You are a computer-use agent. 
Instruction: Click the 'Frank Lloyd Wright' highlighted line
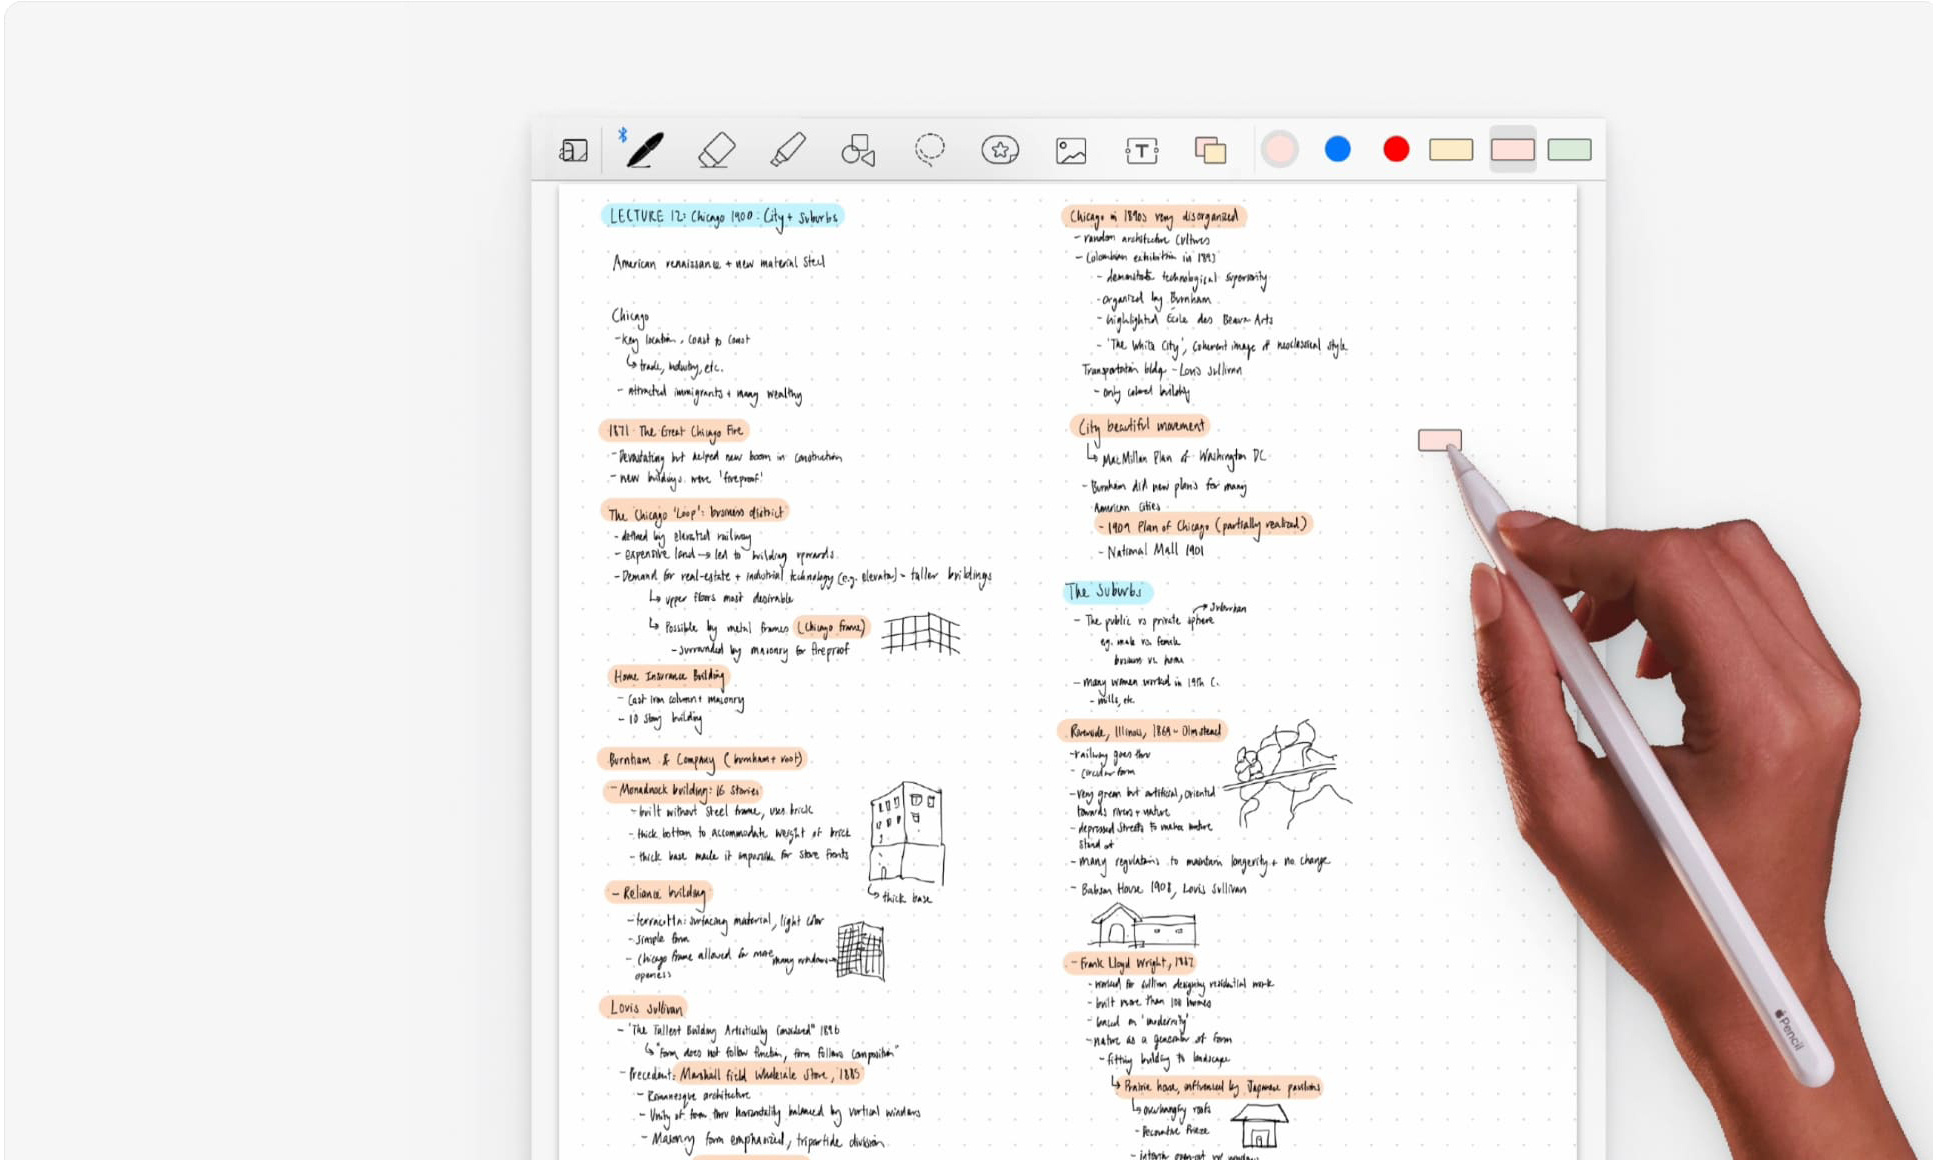point(1129,963)
